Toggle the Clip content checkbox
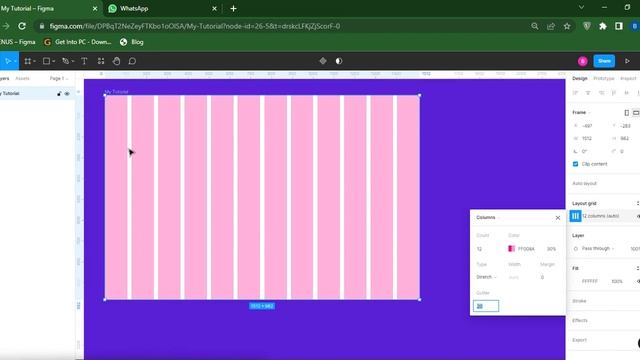This screenshot has width=640, height=360. coord(576,164)
